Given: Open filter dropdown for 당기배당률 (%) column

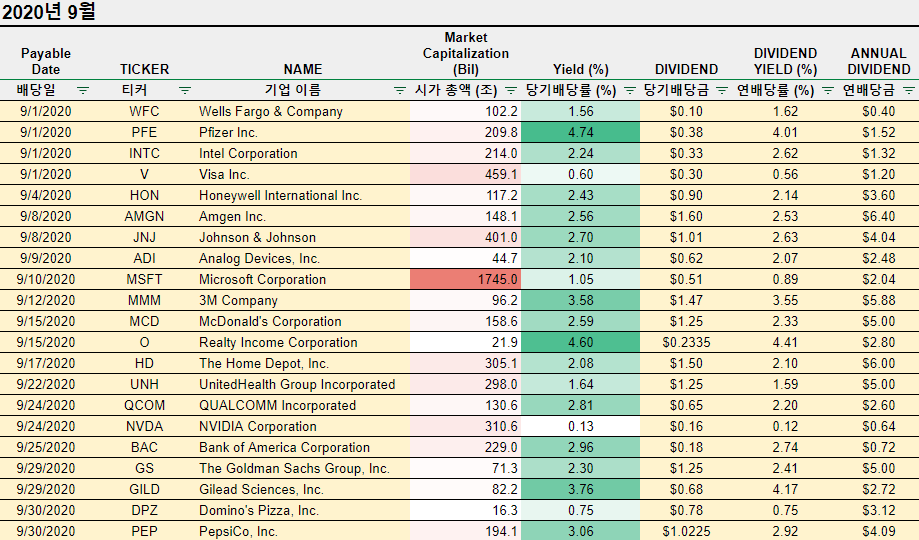Looking at the screenshot, I should coord(630,90).
